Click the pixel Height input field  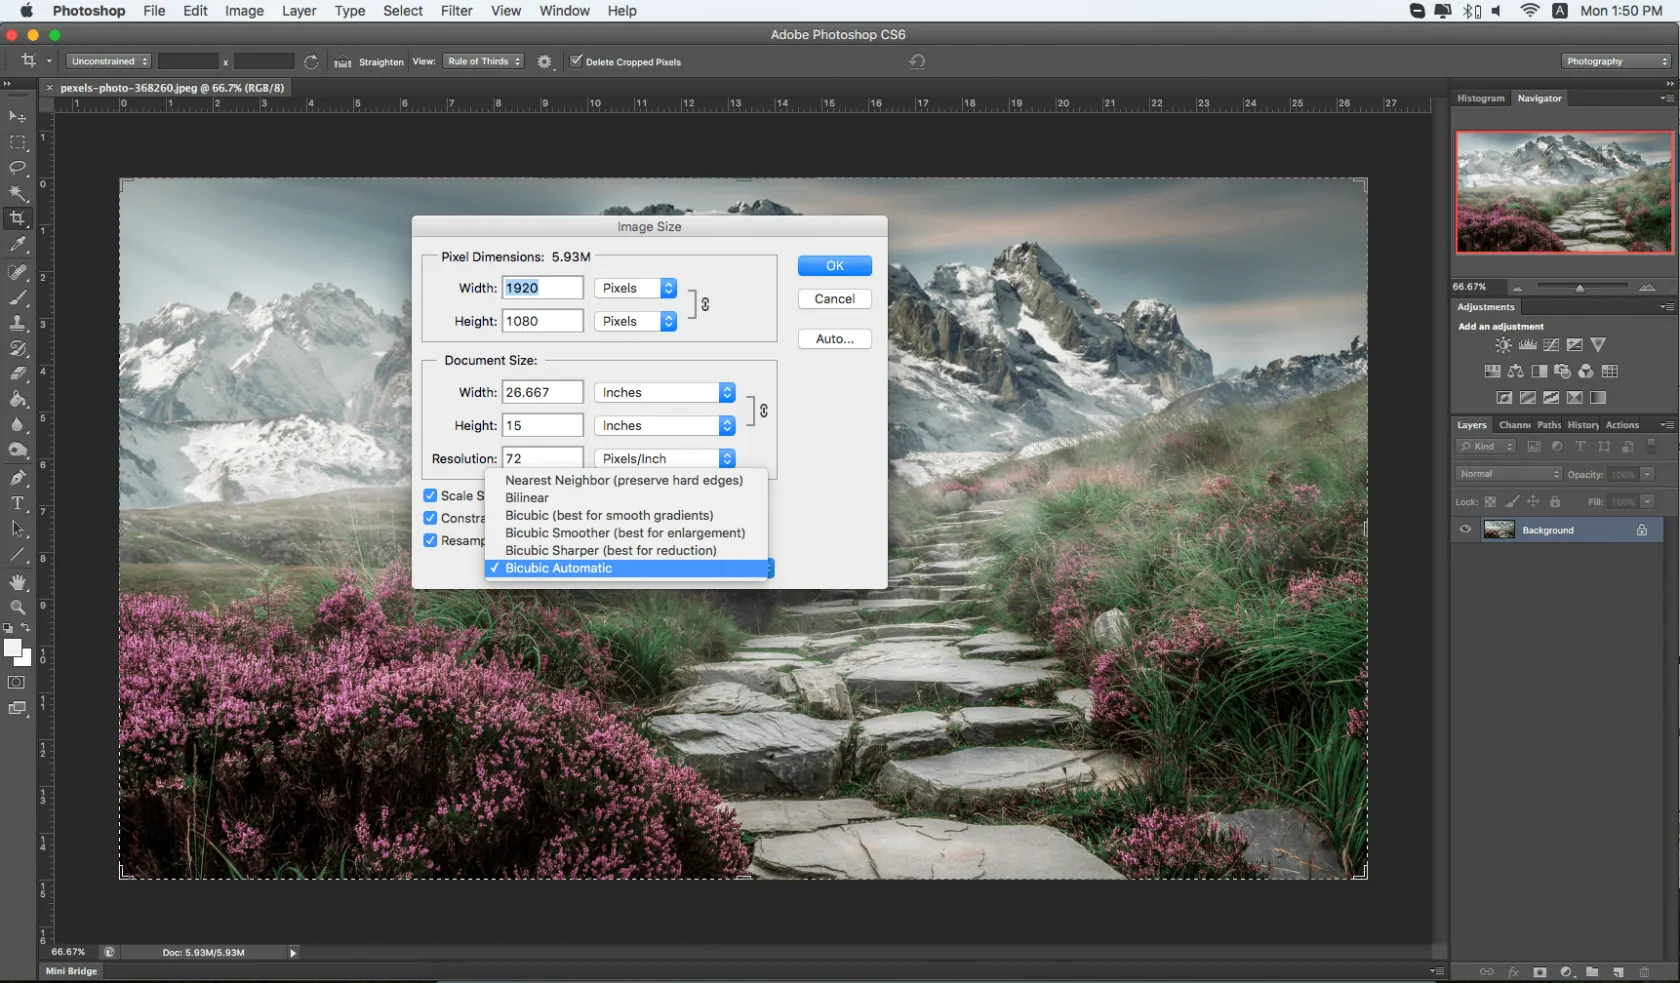[542, 321]
